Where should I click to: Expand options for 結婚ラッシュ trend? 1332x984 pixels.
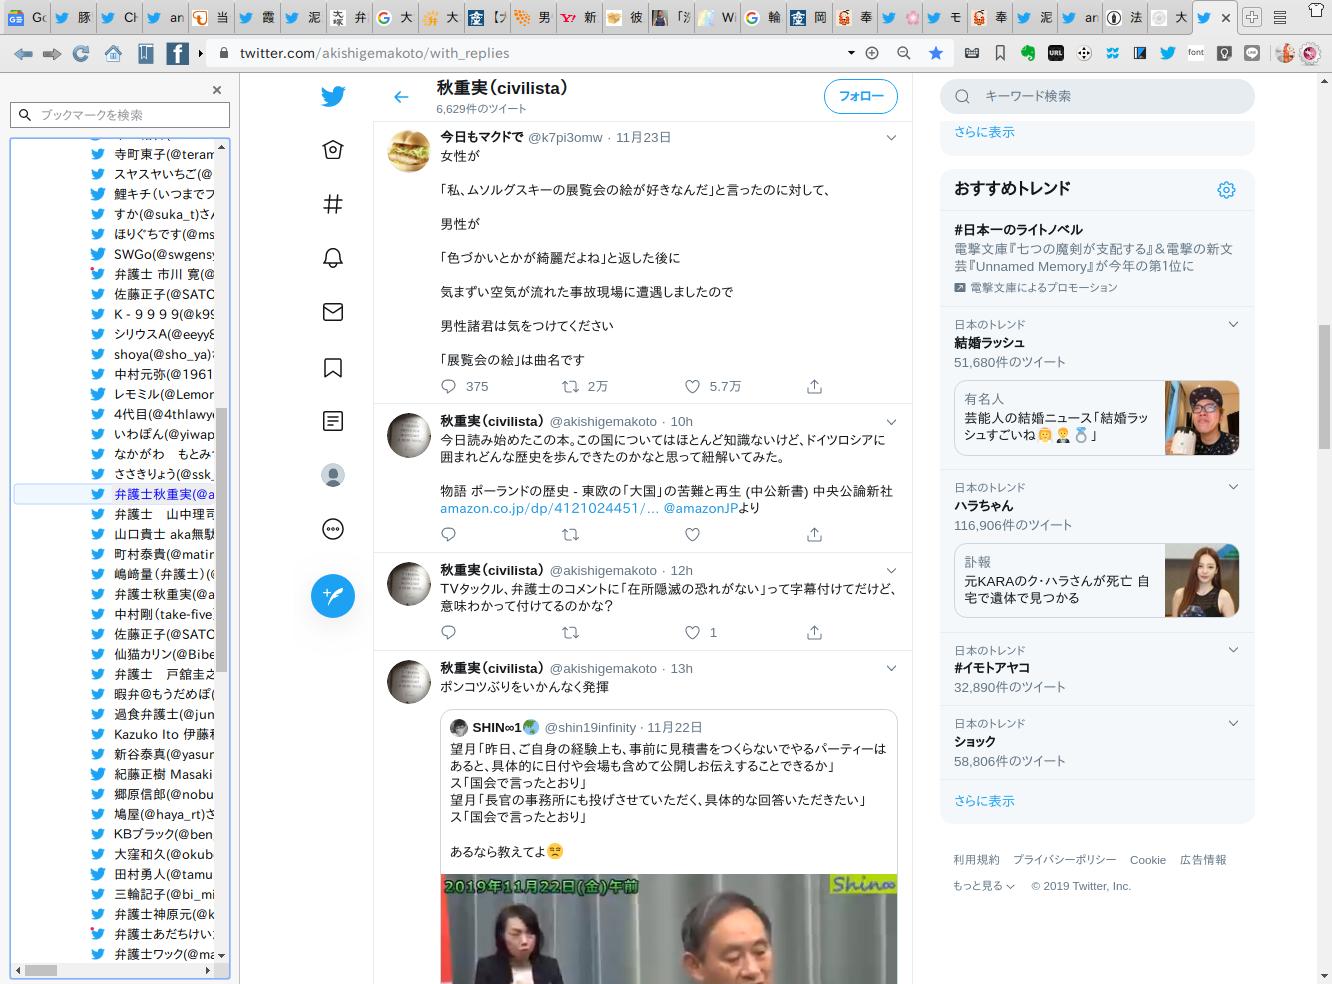[x=1233, y=324]
